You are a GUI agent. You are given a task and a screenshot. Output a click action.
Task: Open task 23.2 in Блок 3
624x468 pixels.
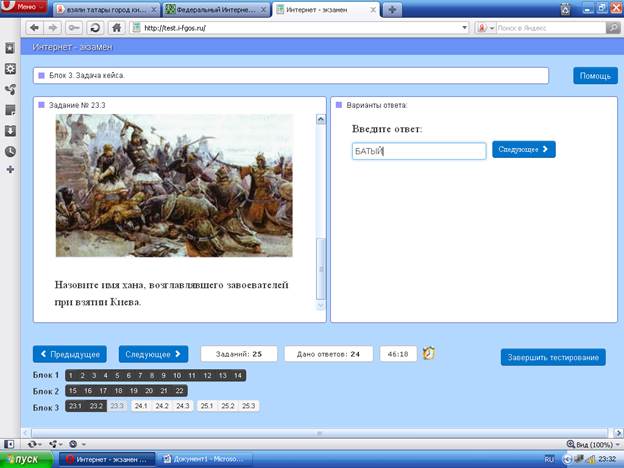[96, 406]
